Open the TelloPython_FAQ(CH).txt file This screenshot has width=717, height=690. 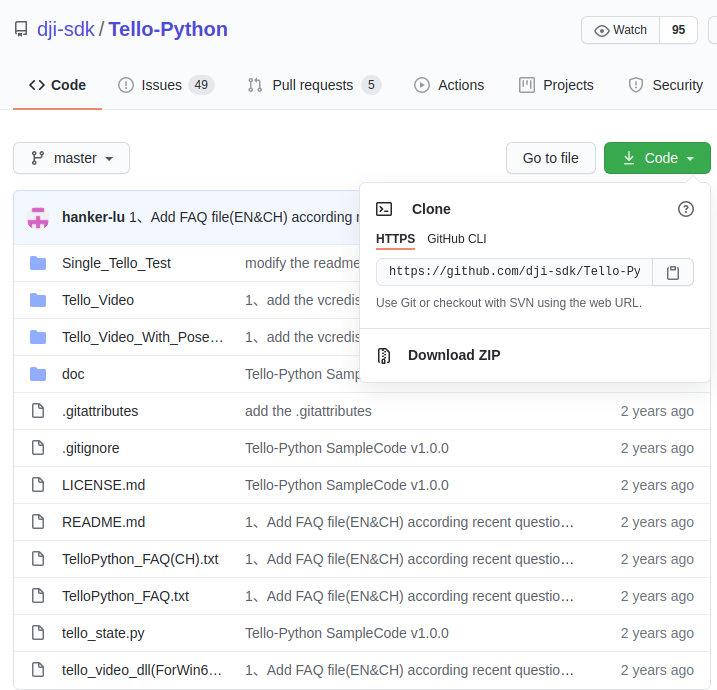click(140, 560)
